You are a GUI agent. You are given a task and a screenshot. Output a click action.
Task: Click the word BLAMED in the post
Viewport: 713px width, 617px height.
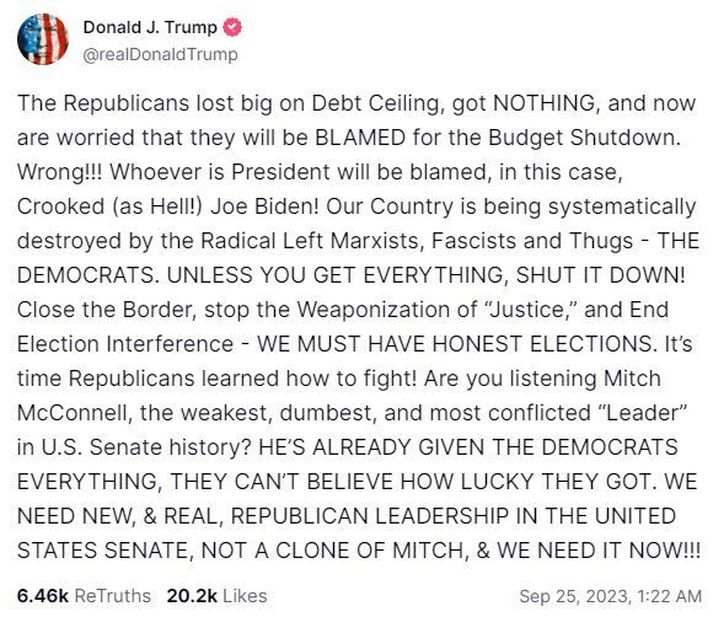(360, 137)
